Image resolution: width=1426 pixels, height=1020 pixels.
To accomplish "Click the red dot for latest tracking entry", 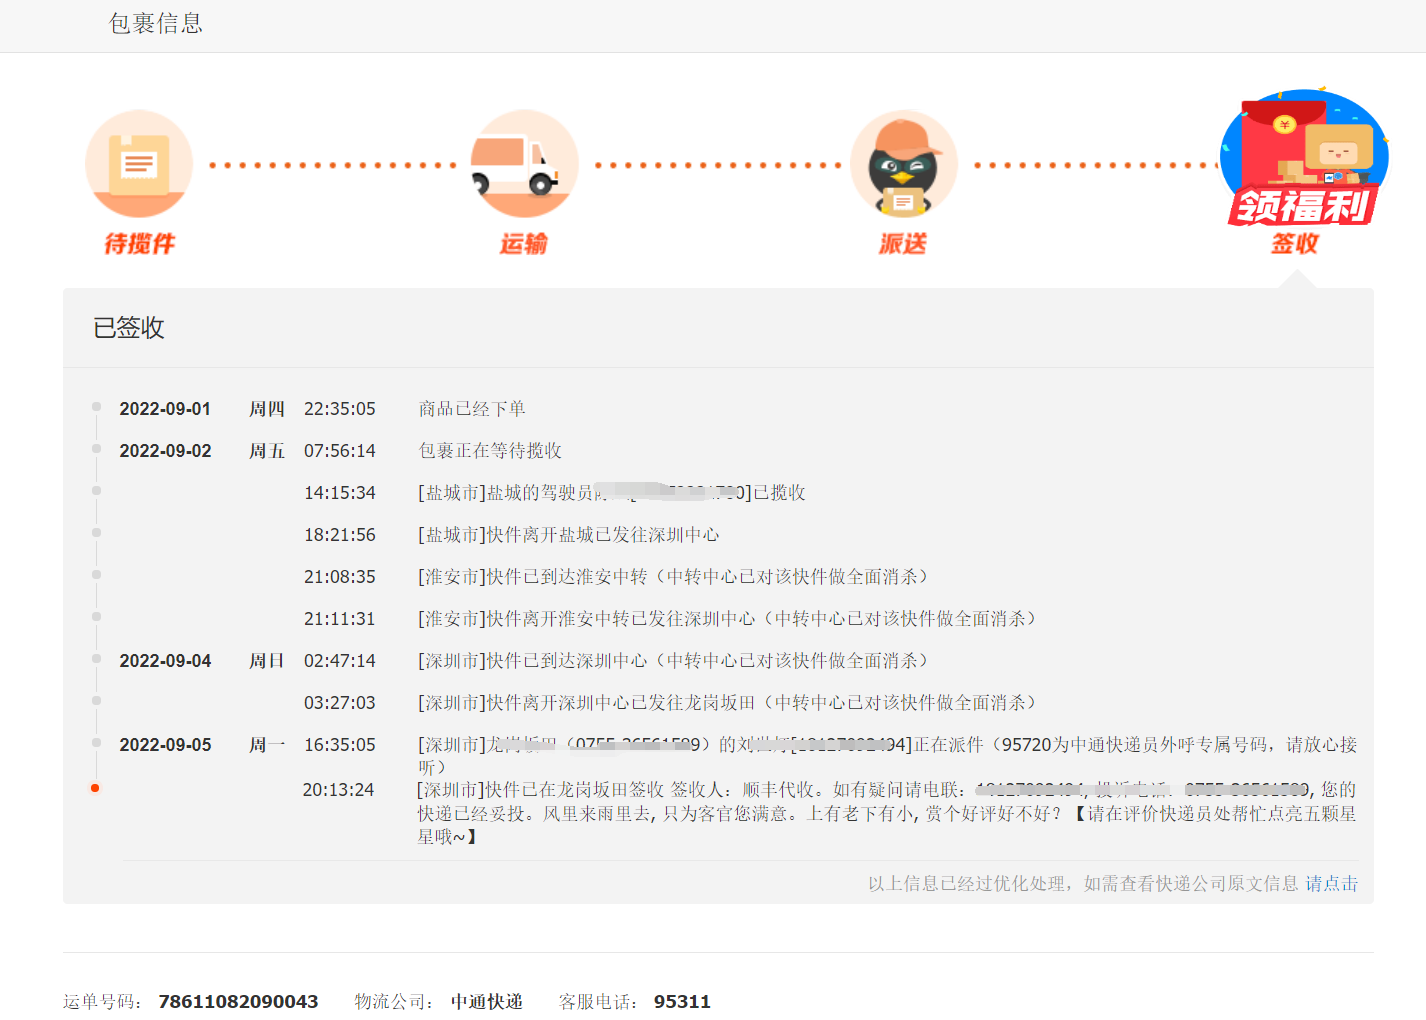I will [95, 788].
